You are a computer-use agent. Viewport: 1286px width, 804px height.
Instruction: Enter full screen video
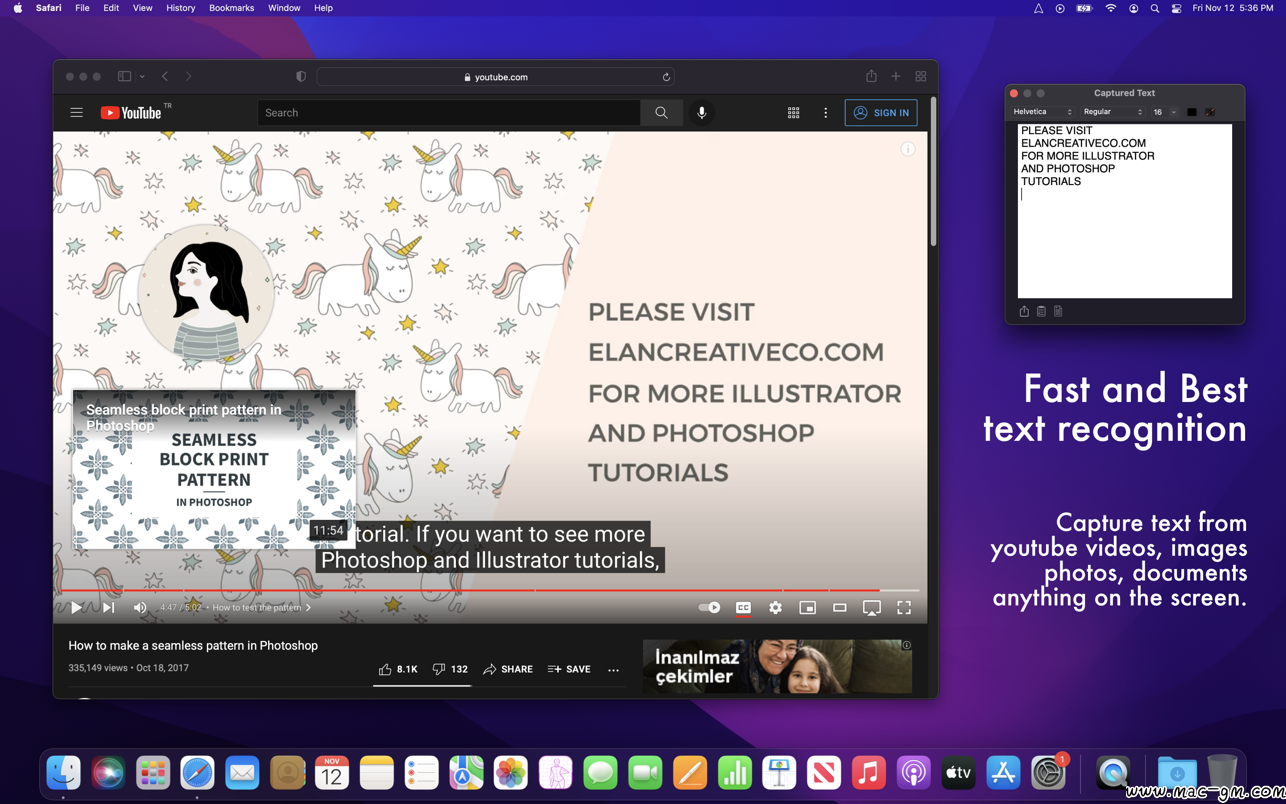coord(904,607)
